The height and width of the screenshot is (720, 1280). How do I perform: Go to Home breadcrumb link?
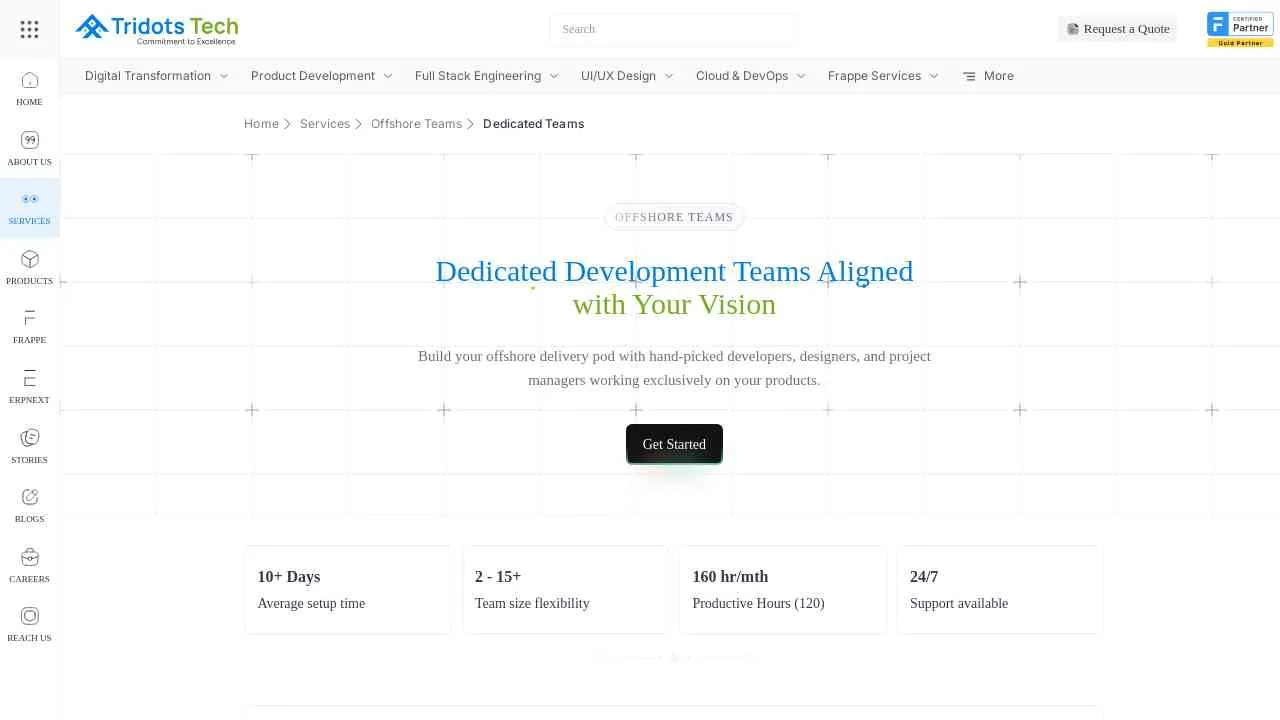(x=261, y=124)
